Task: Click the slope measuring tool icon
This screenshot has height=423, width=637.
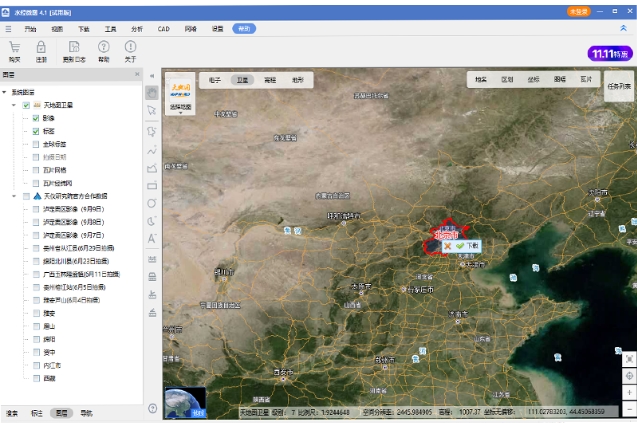Action: click(x=152, y=312)
